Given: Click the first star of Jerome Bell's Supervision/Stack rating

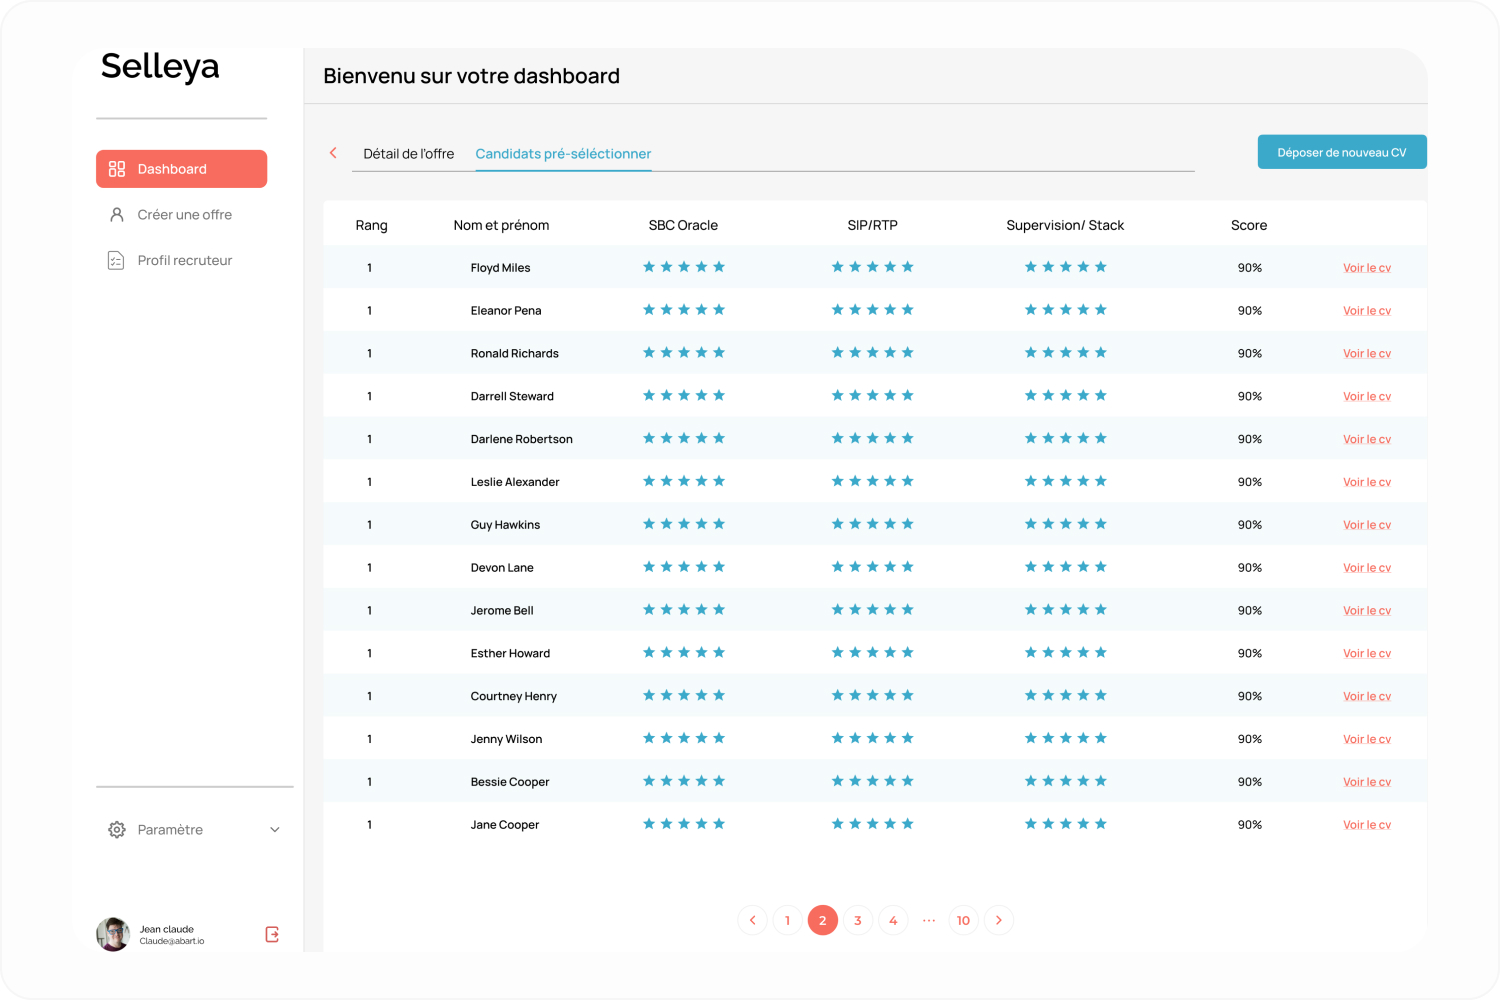Looking at the screenshot, I should pyautogui.click(x=1029, y=609).
